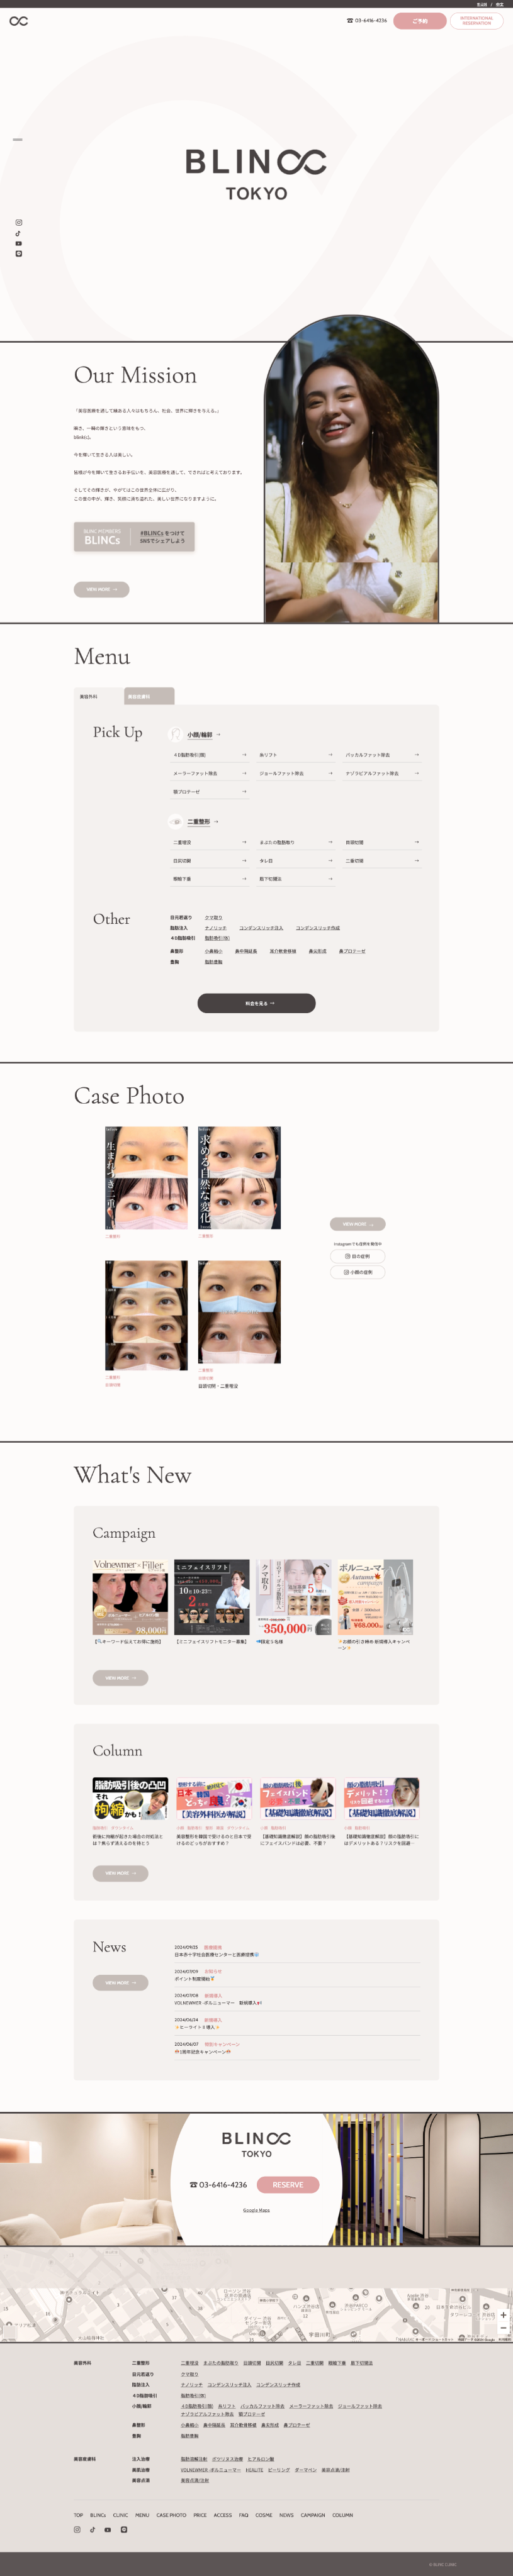
Task: Open LINE from the left sidebar icons
Action: point(18,254)
